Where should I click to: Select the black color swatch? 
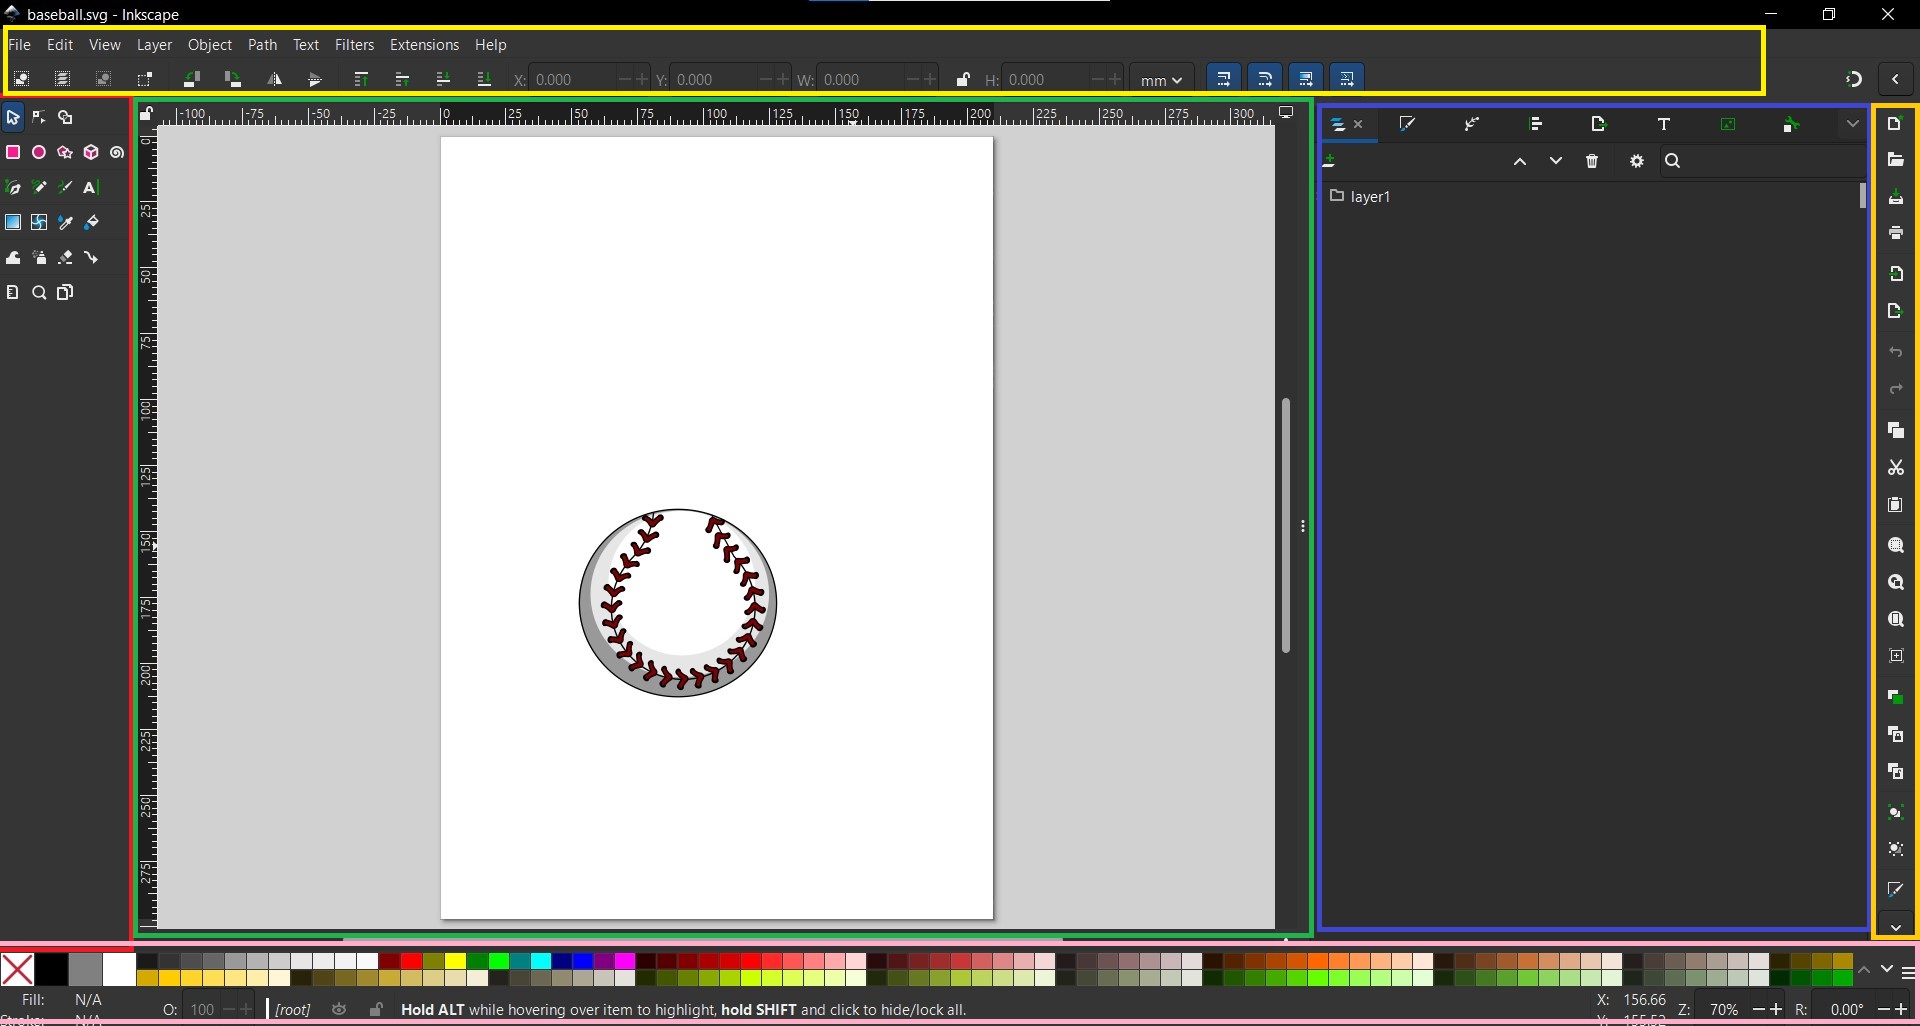(x=50, y=969)
